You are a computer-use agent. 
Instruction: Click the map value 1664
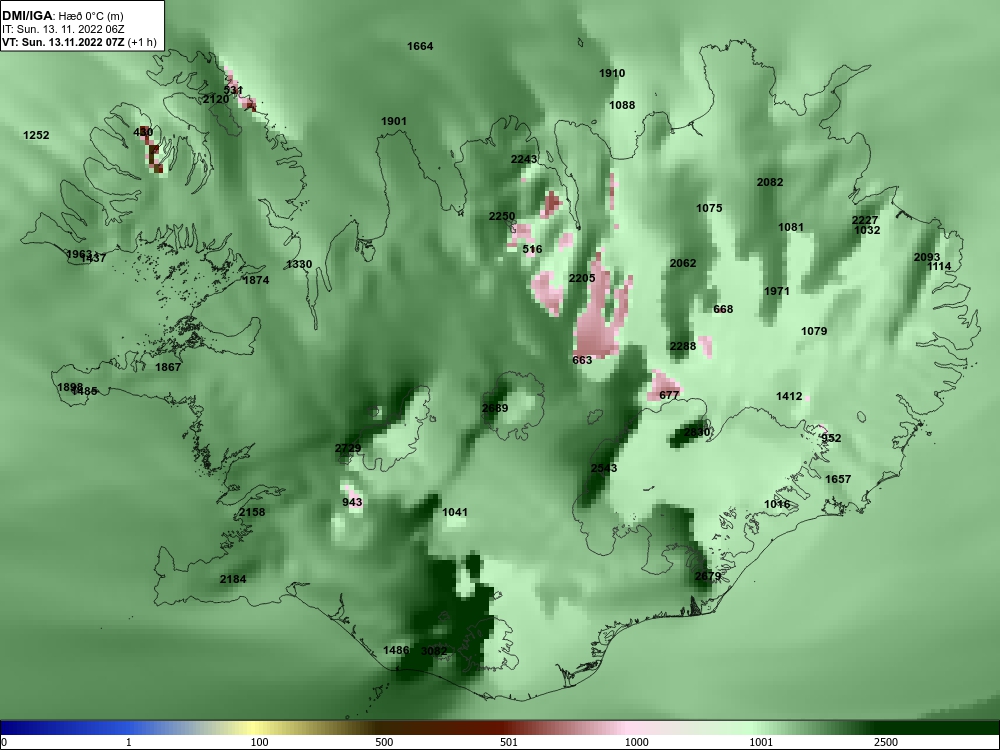tap(420, 46)
